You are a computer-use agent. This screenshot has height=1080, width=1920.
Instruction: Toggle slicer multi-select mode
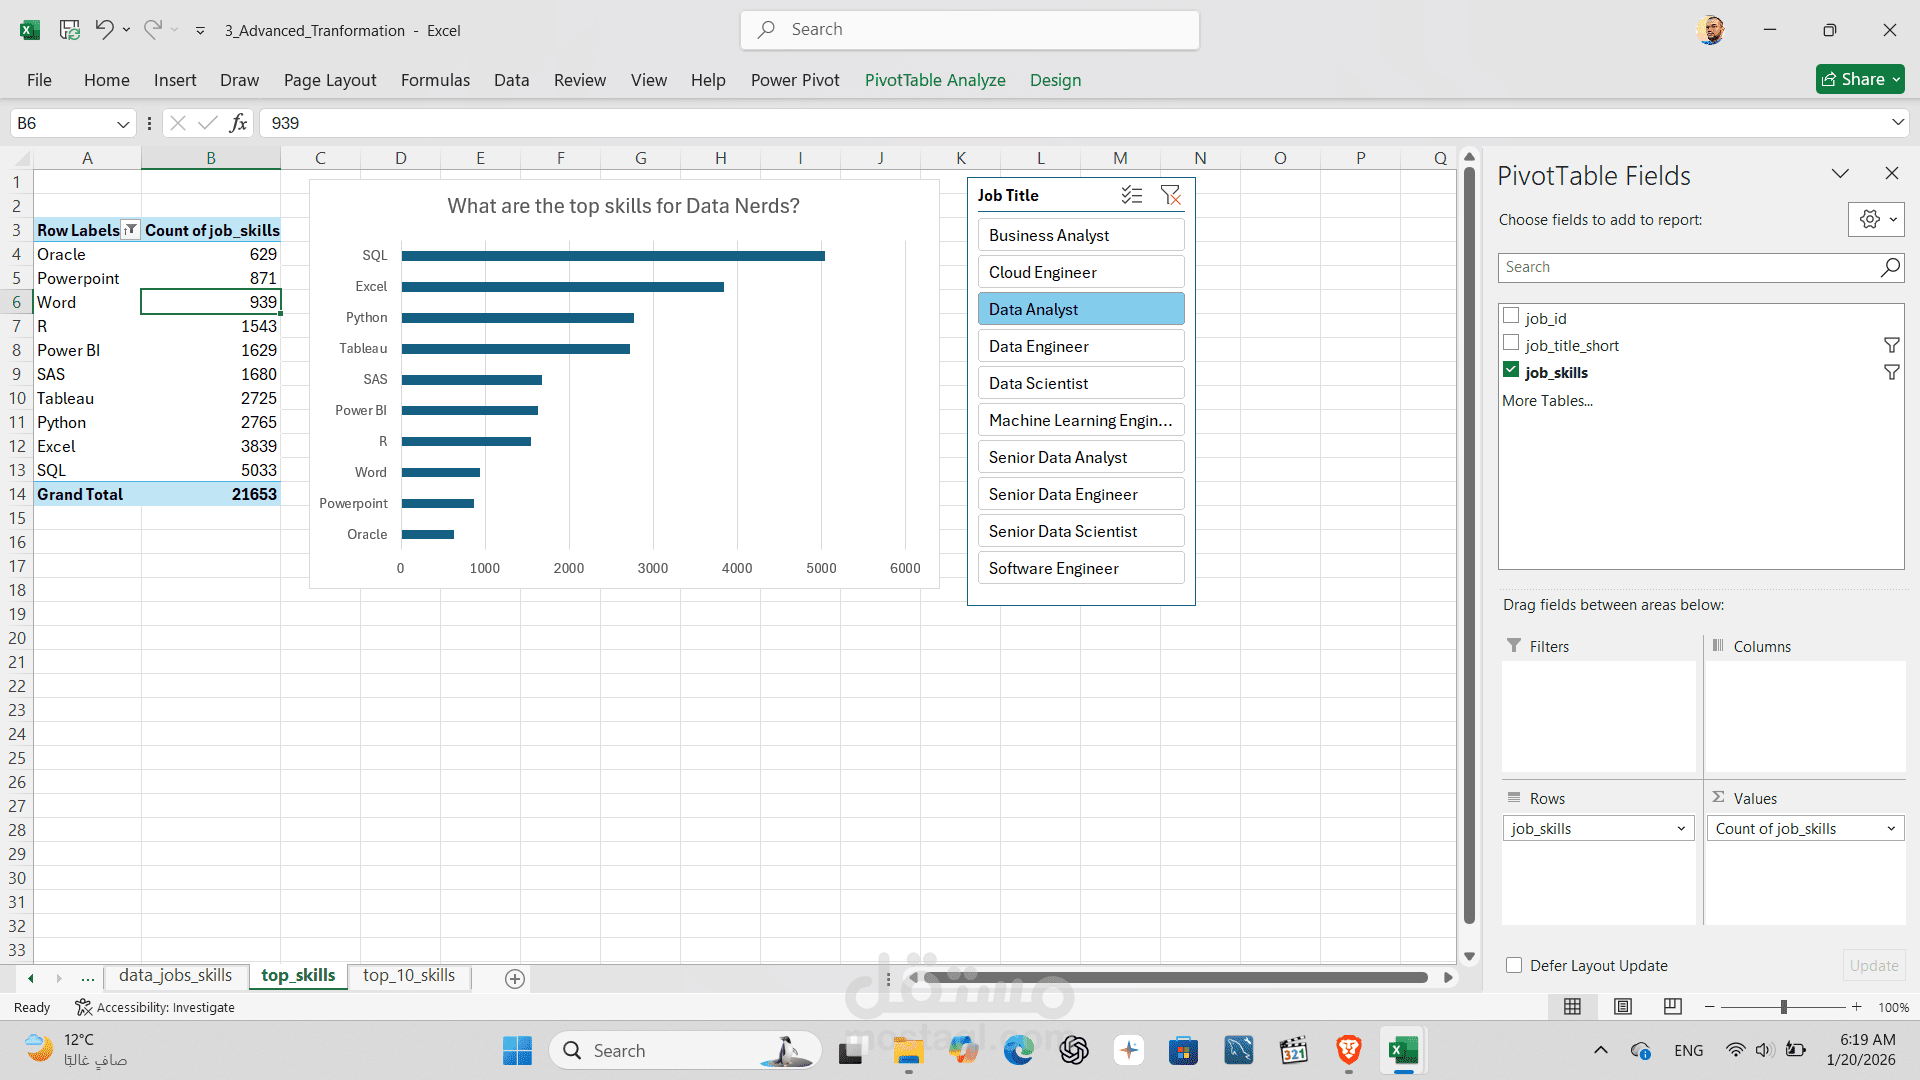(x=1132, y=195)
